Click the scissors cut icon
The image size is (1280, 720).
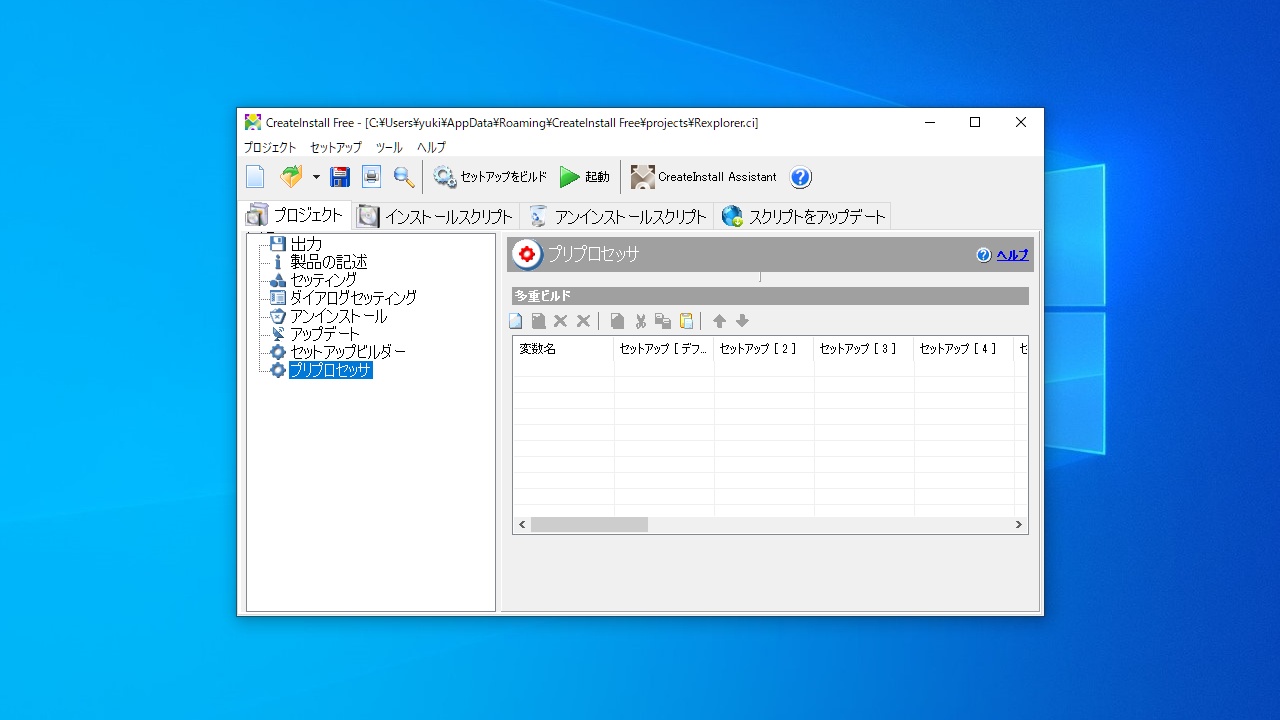click(x=640, y=321)
